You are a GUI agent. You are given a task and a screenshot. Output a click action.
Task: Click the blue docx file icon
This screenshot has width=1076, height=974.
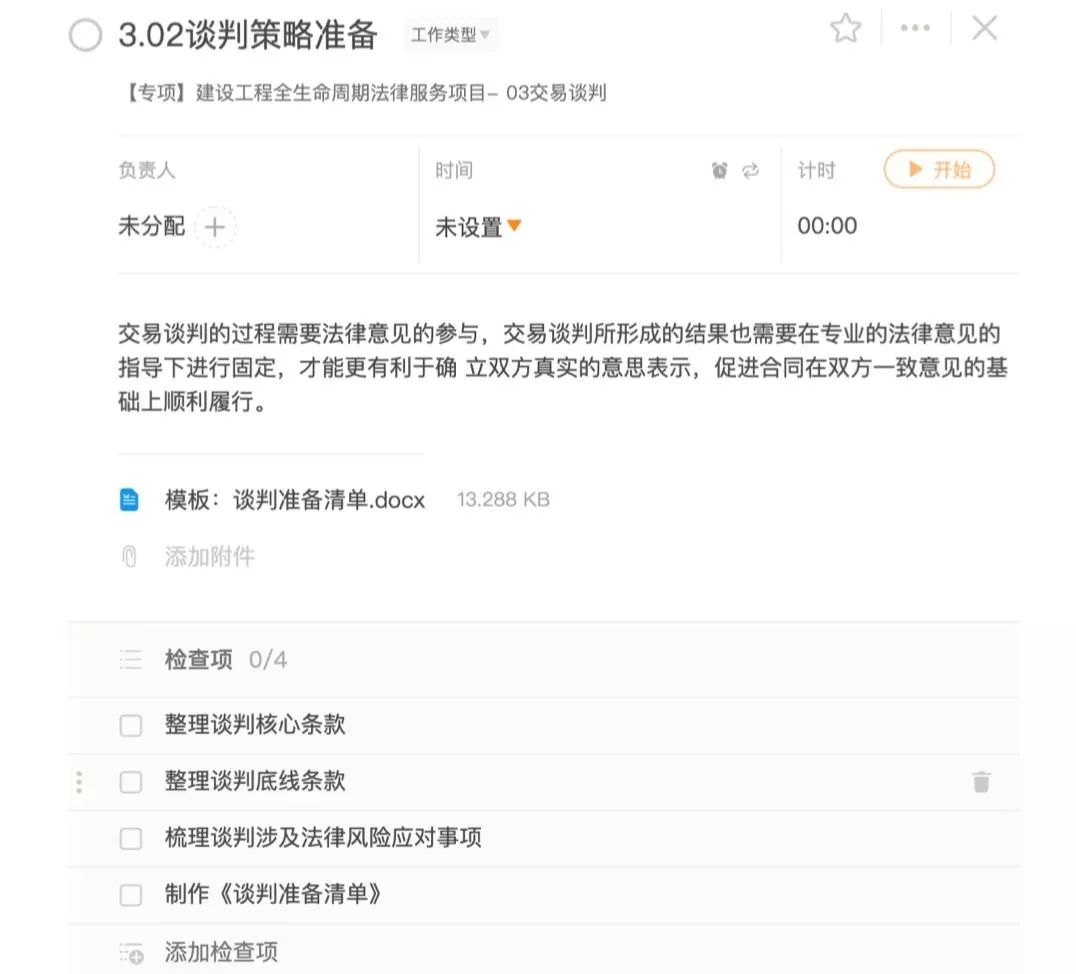pos(129,500)
